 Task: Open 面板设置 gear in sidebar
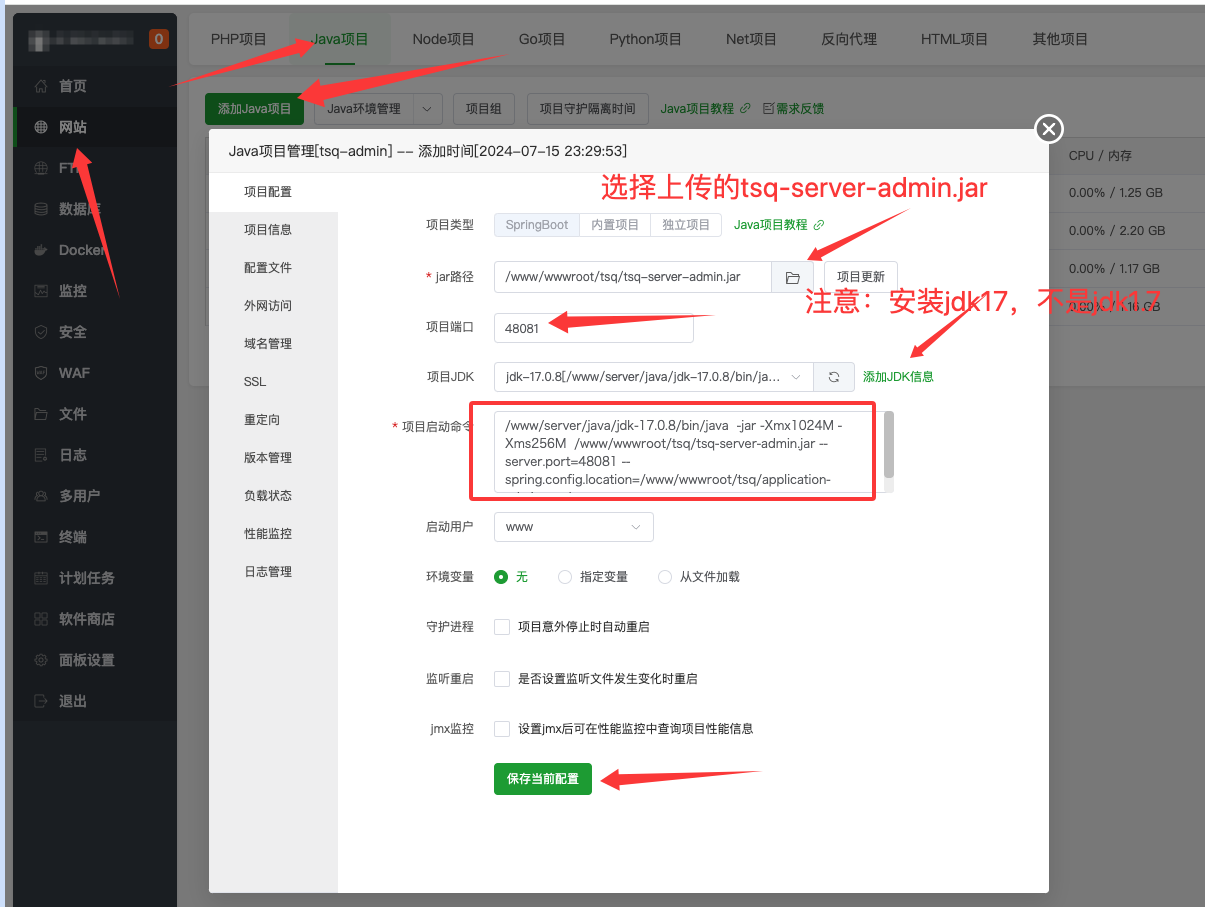41,660
